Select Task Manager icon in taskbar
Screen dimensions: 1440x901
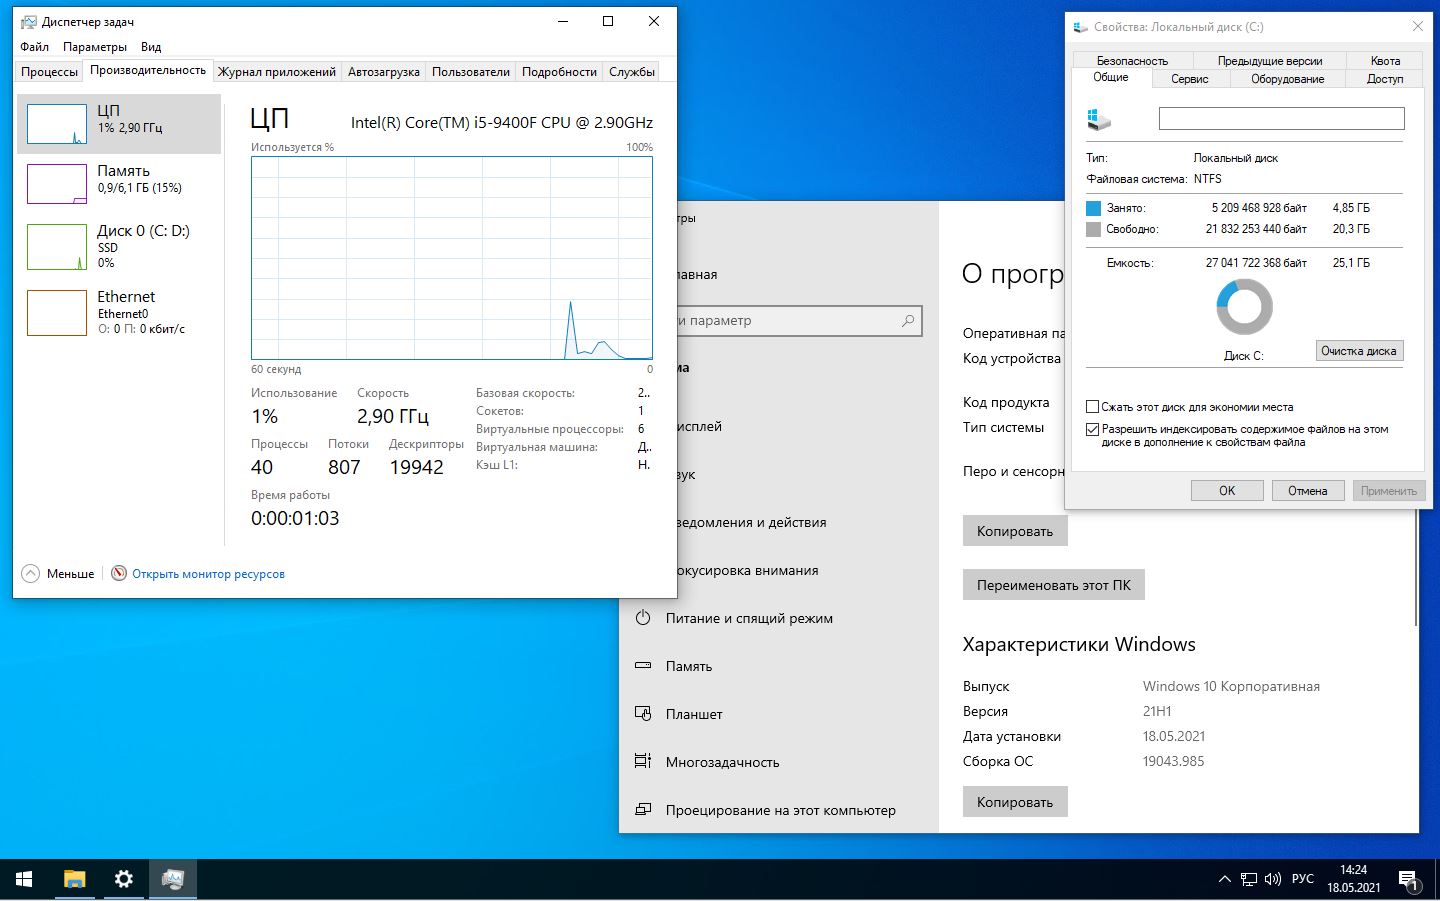pos(173,879)
